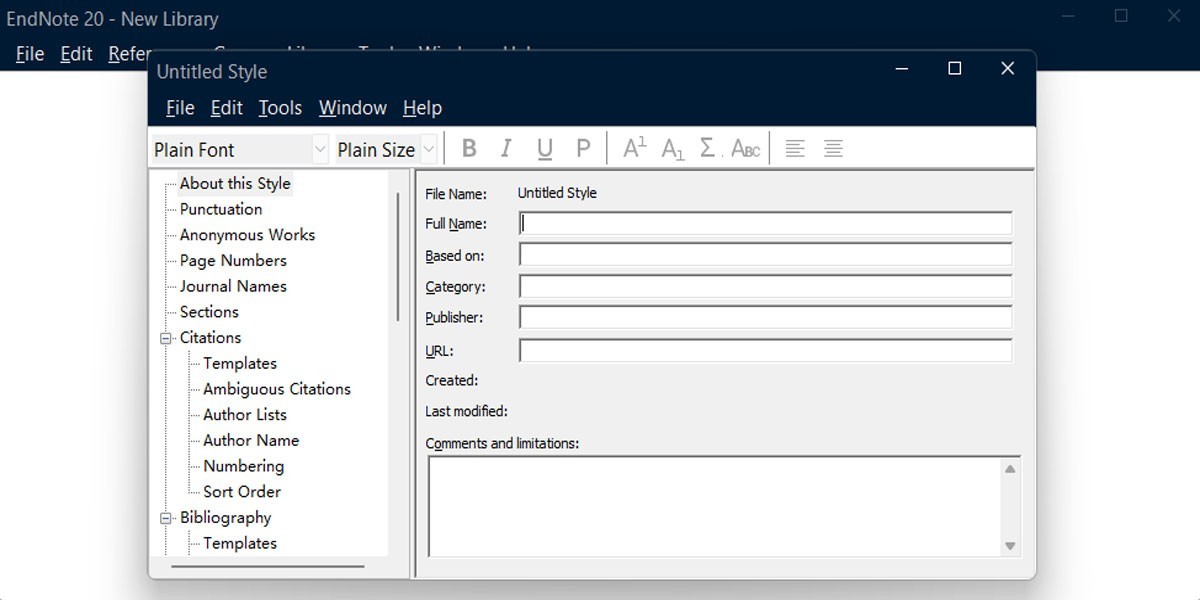Apply Superscript formatting icon
This screenshot has height=600, width=1200.
click(634, 149)
